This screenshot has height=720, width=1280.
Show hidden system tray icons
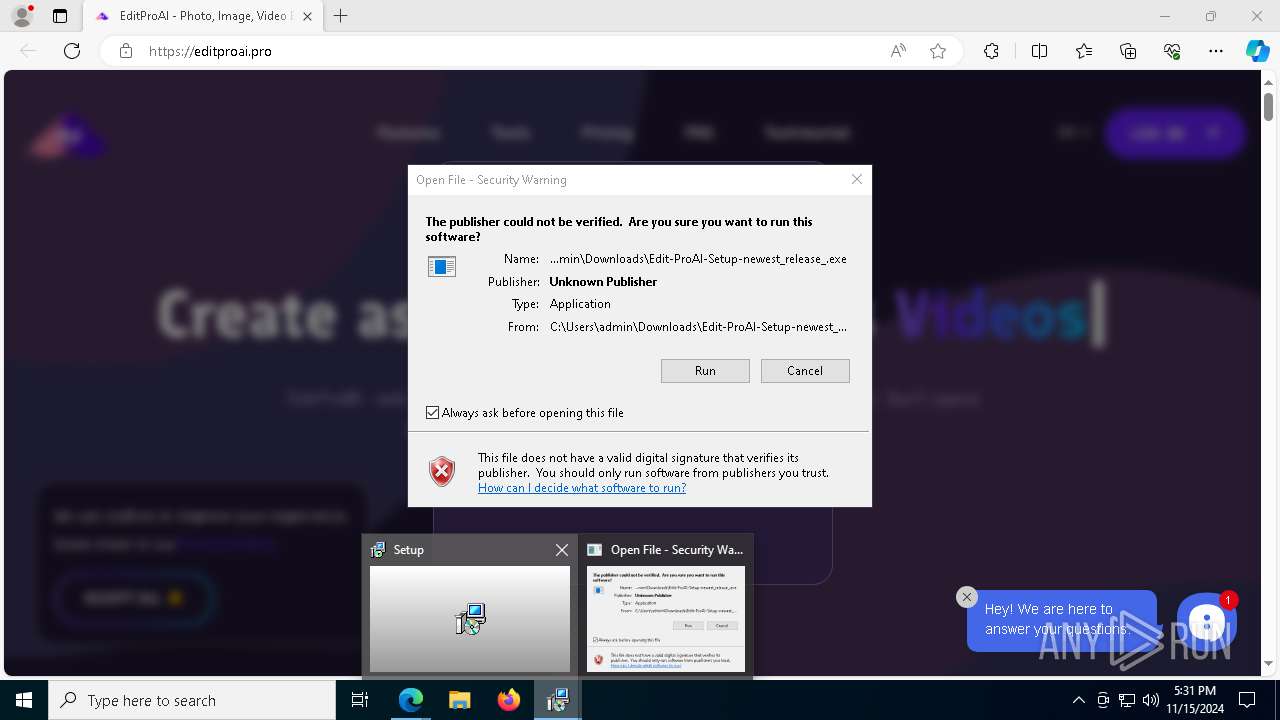(x=1078, y=701)
